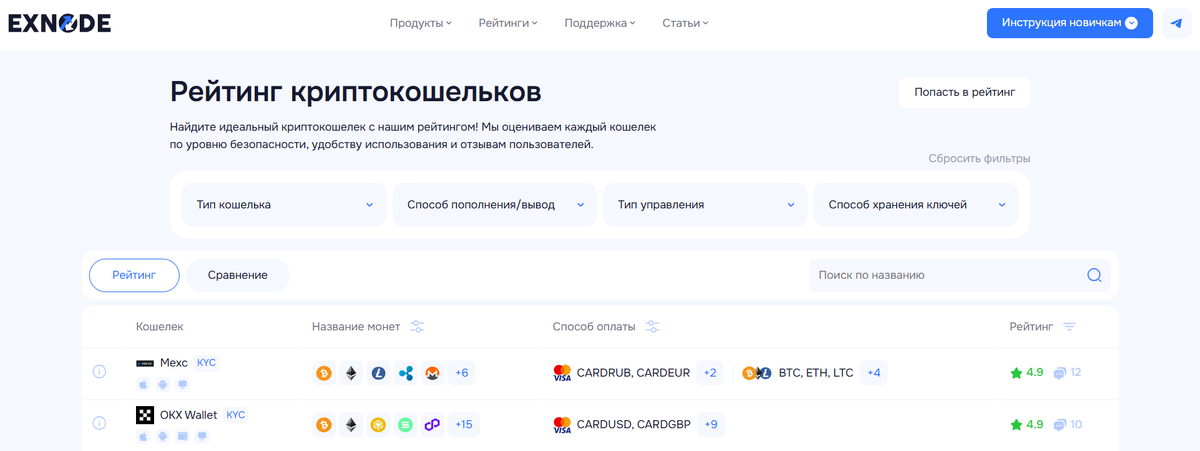Click the Способ оплаты column header
Image resolution: width=1200 pixels, height=451 pixels.
(x=594, y=327)
